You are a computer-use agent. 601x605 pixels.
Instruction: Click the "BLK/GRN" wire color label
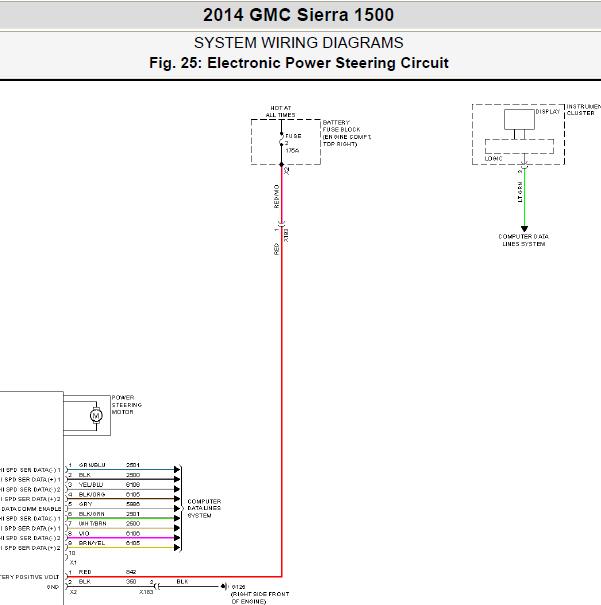pos(91,514)
